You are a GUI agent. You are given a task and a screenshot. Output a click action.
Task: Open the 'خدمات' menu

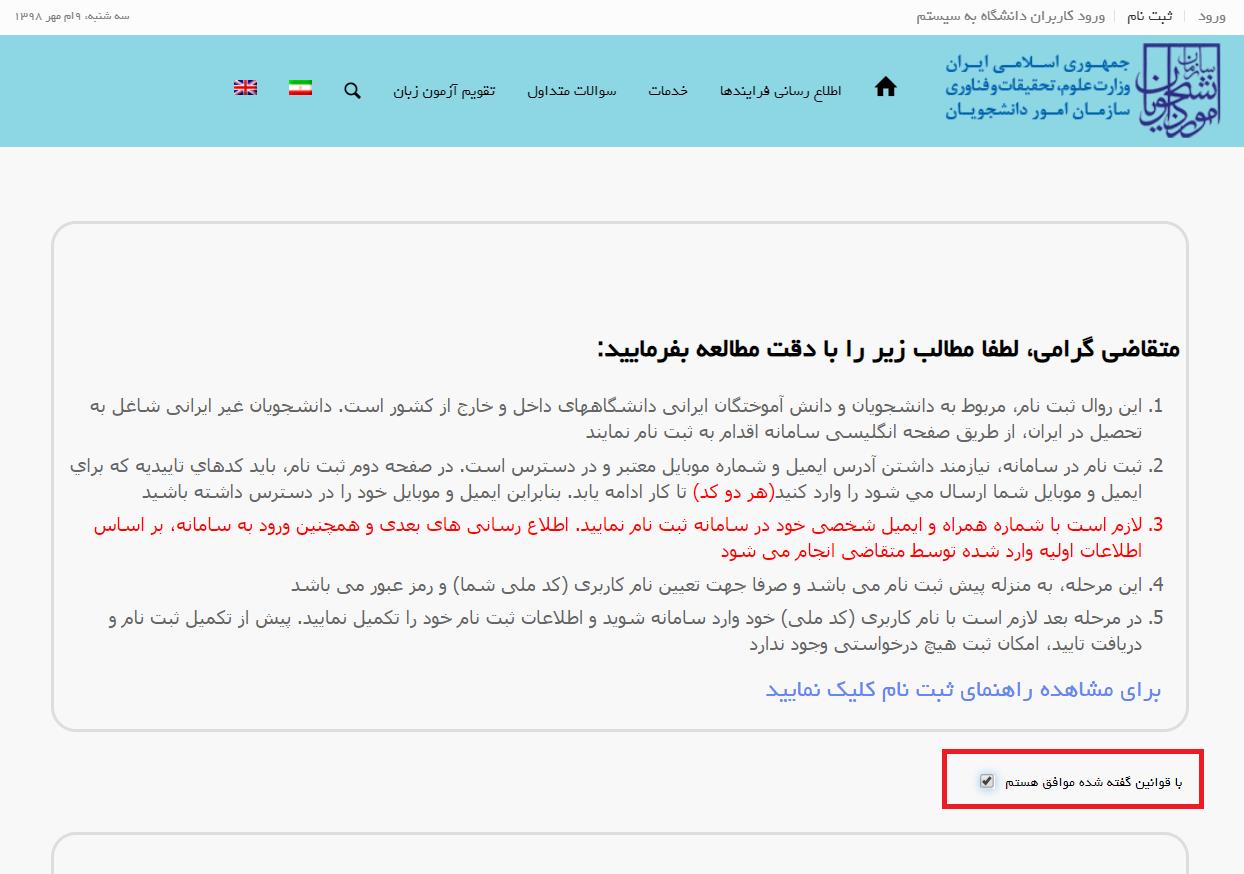[668, 91]
